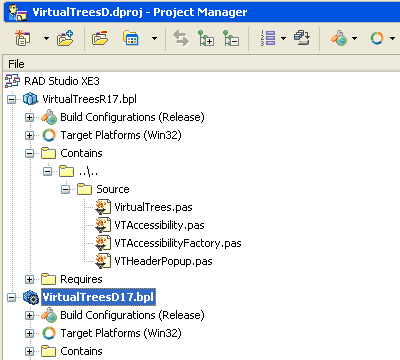Select the Requires folder label
This screenshot has height=360, width=400.
pos(81,279)
